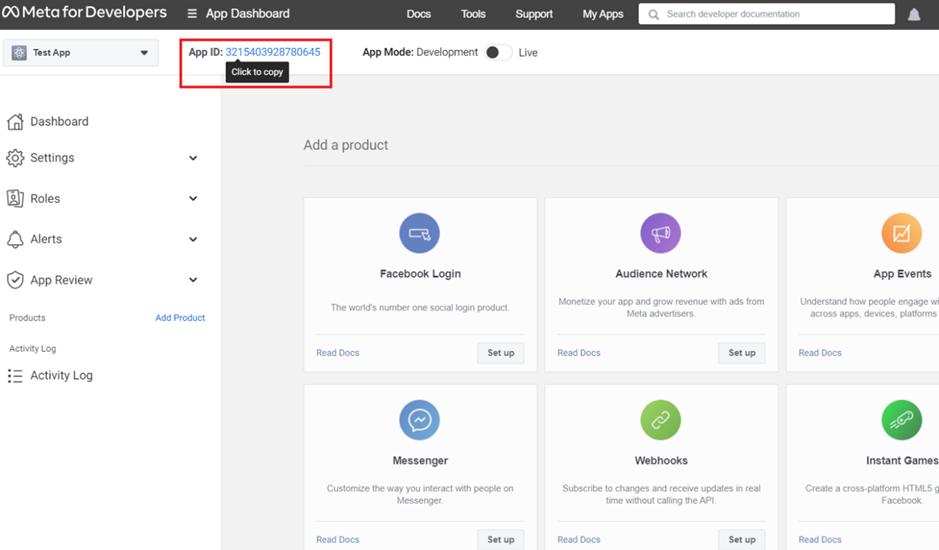Focus the Search developer documentation field
The height and width of the screenshot is (550, 939).
[767, 14]
